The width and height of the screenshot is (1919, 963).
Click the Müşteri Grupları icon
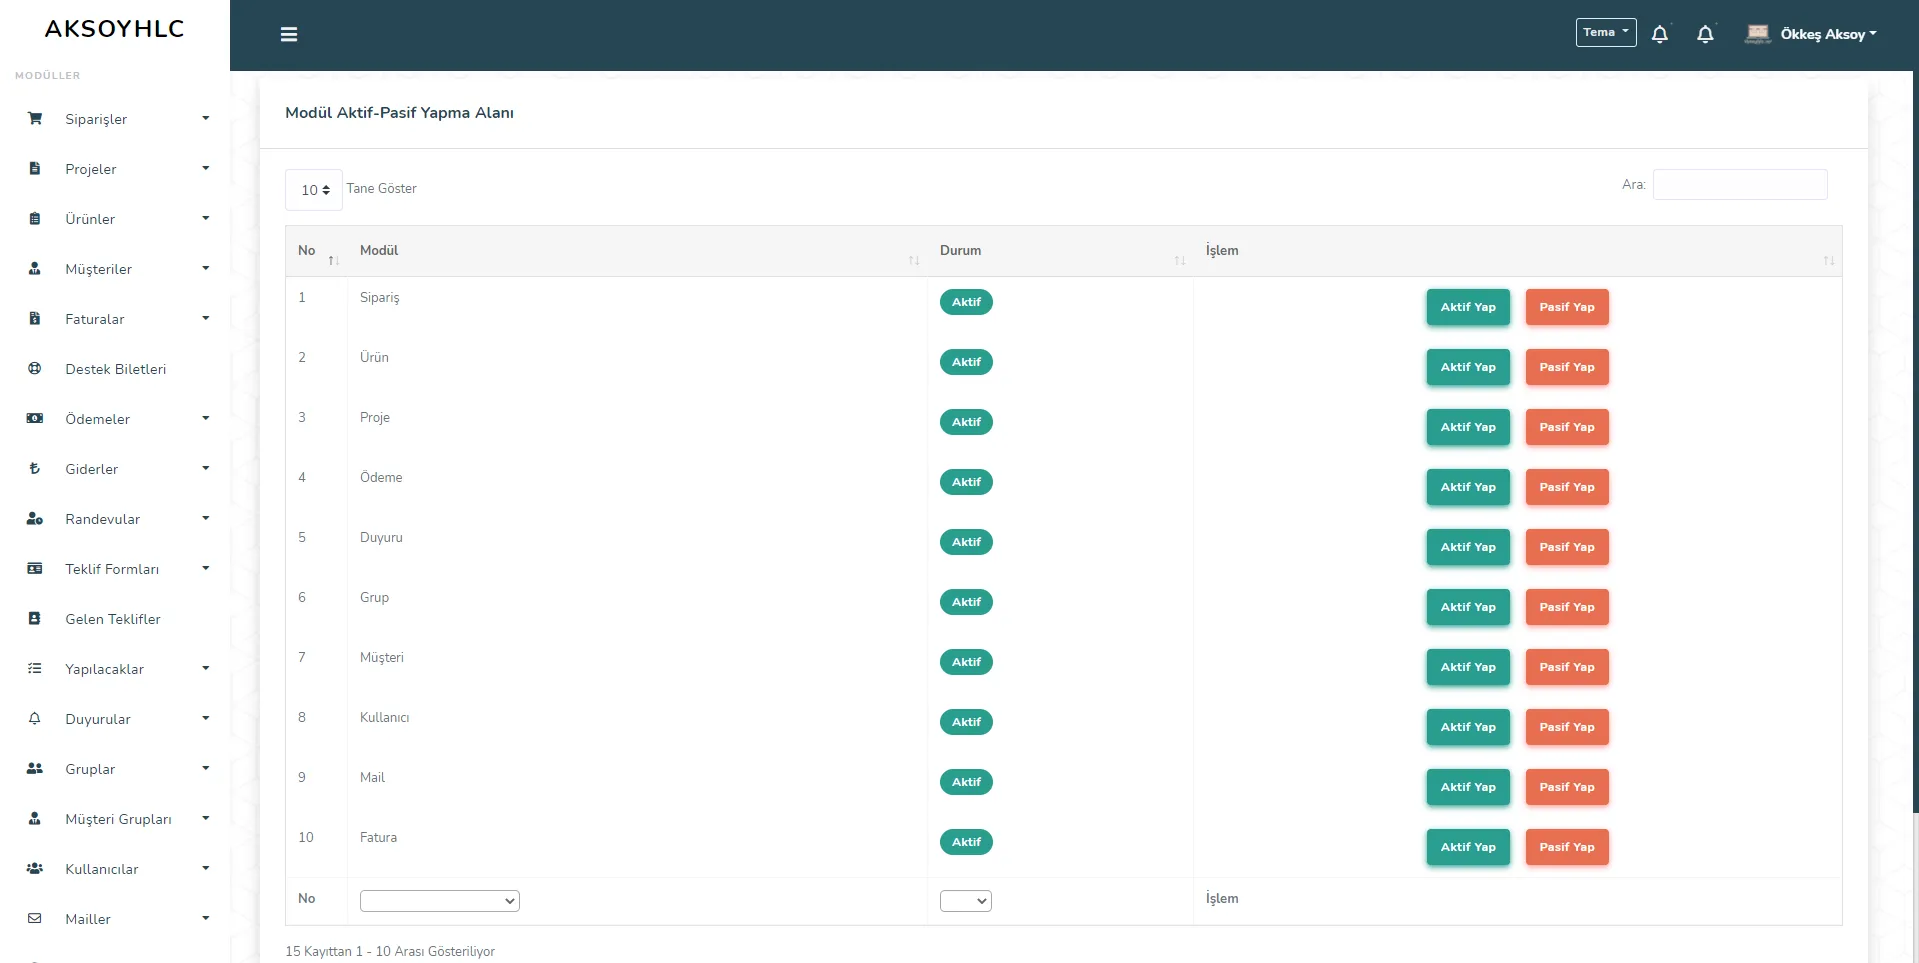(x=35, y=819)
